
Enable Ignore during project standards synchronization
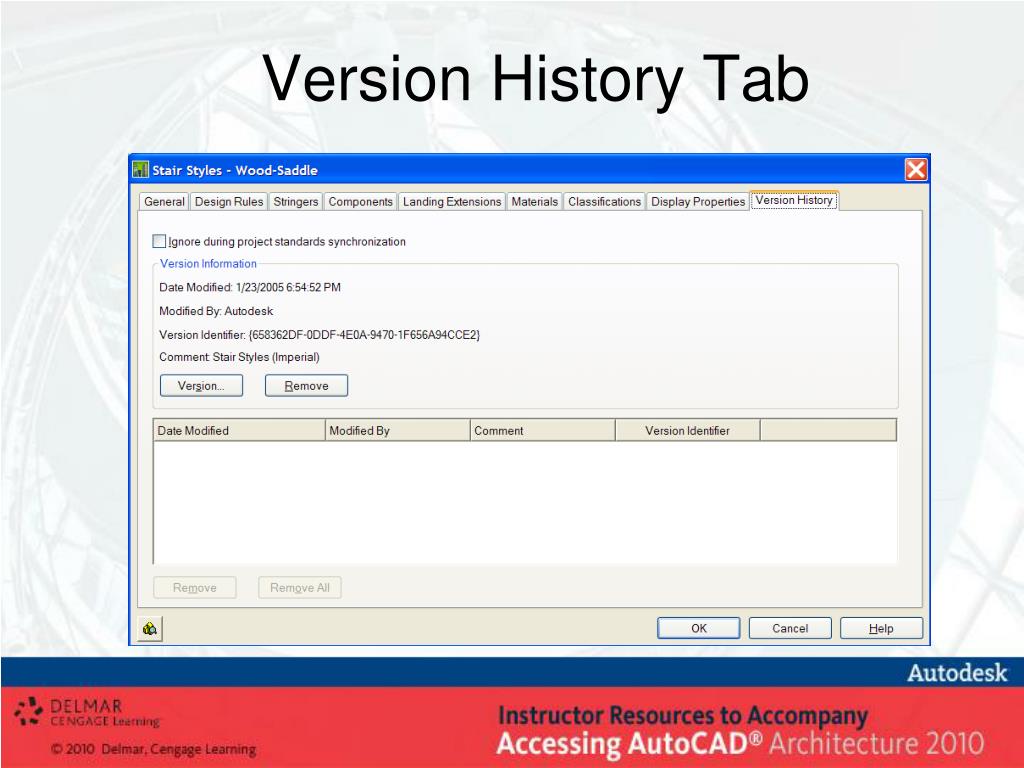[x=159, y=241]
